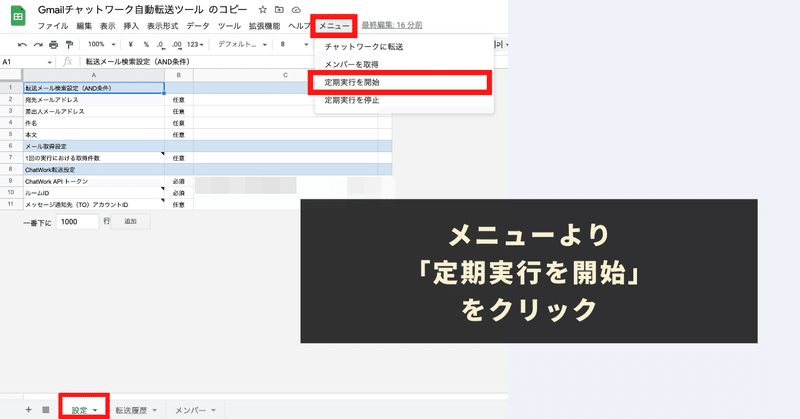Click the undo arrow
This screenshot has height=419, width=800.
(22, 45)
